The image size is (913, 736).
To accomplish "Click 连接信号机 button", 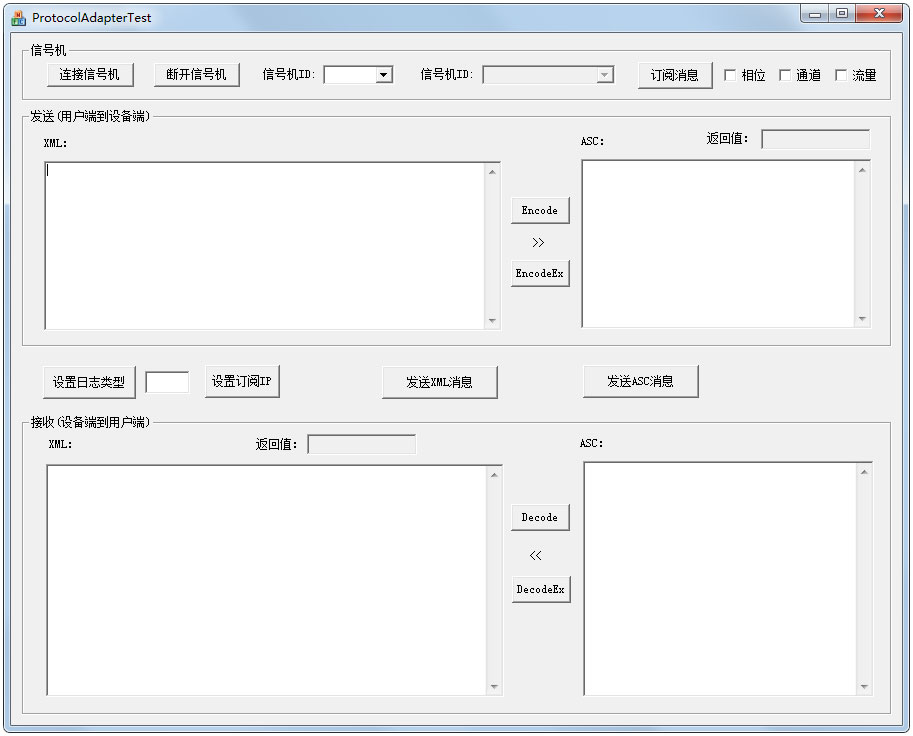I will (90, 75).
